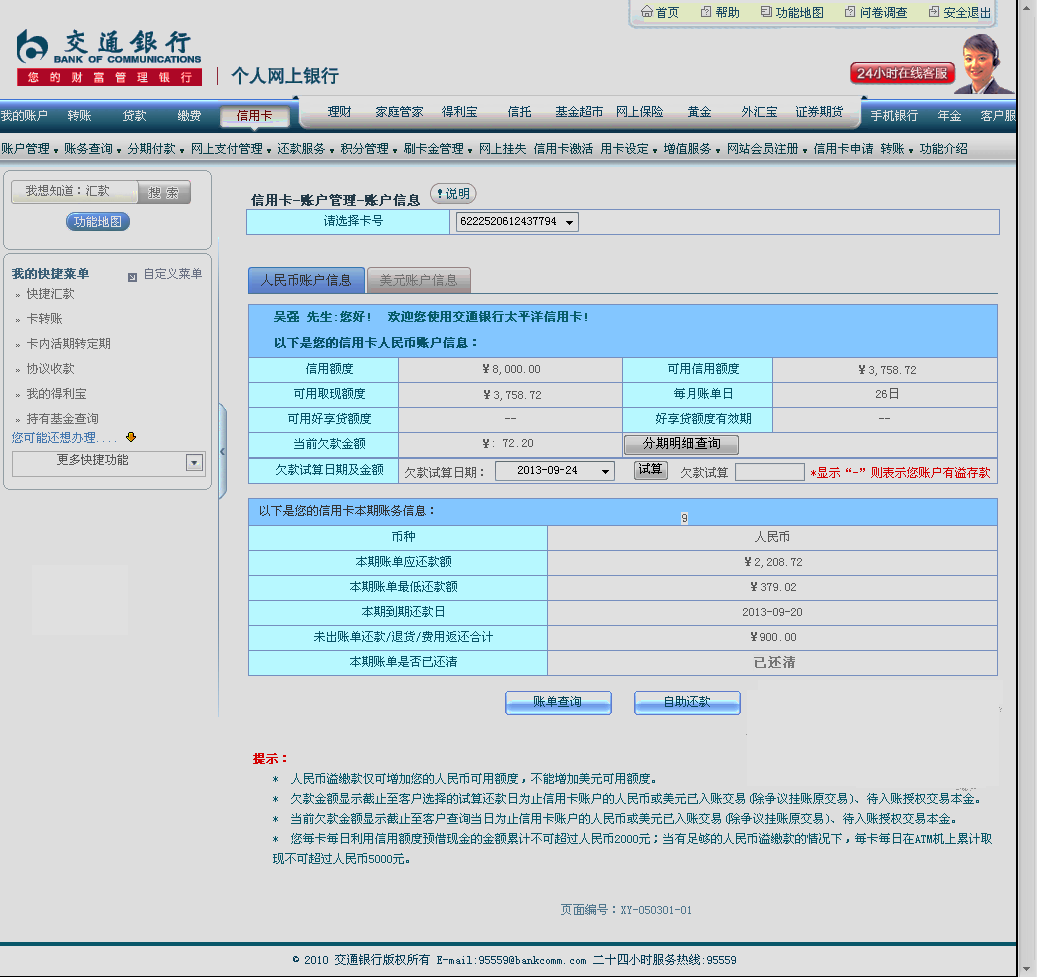
Task: Open the 问卷调查 survey icon
Action: [850, 12]
